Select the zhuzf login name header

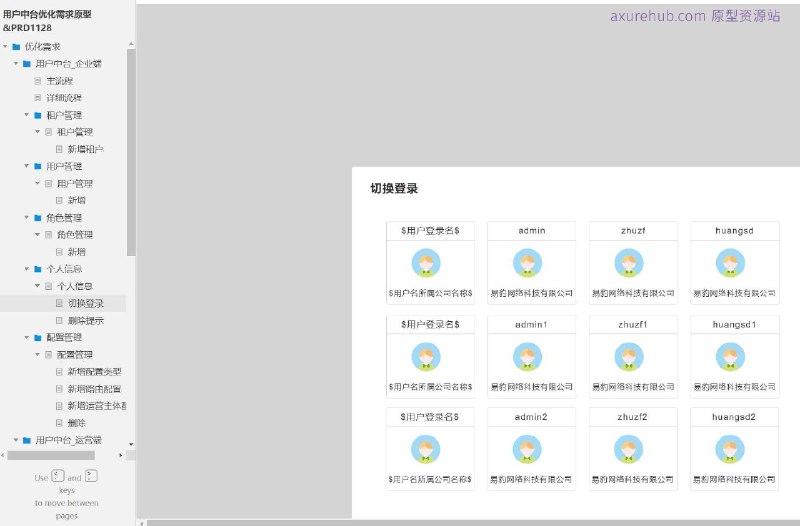pyautogui.click(x=633, y=231)
